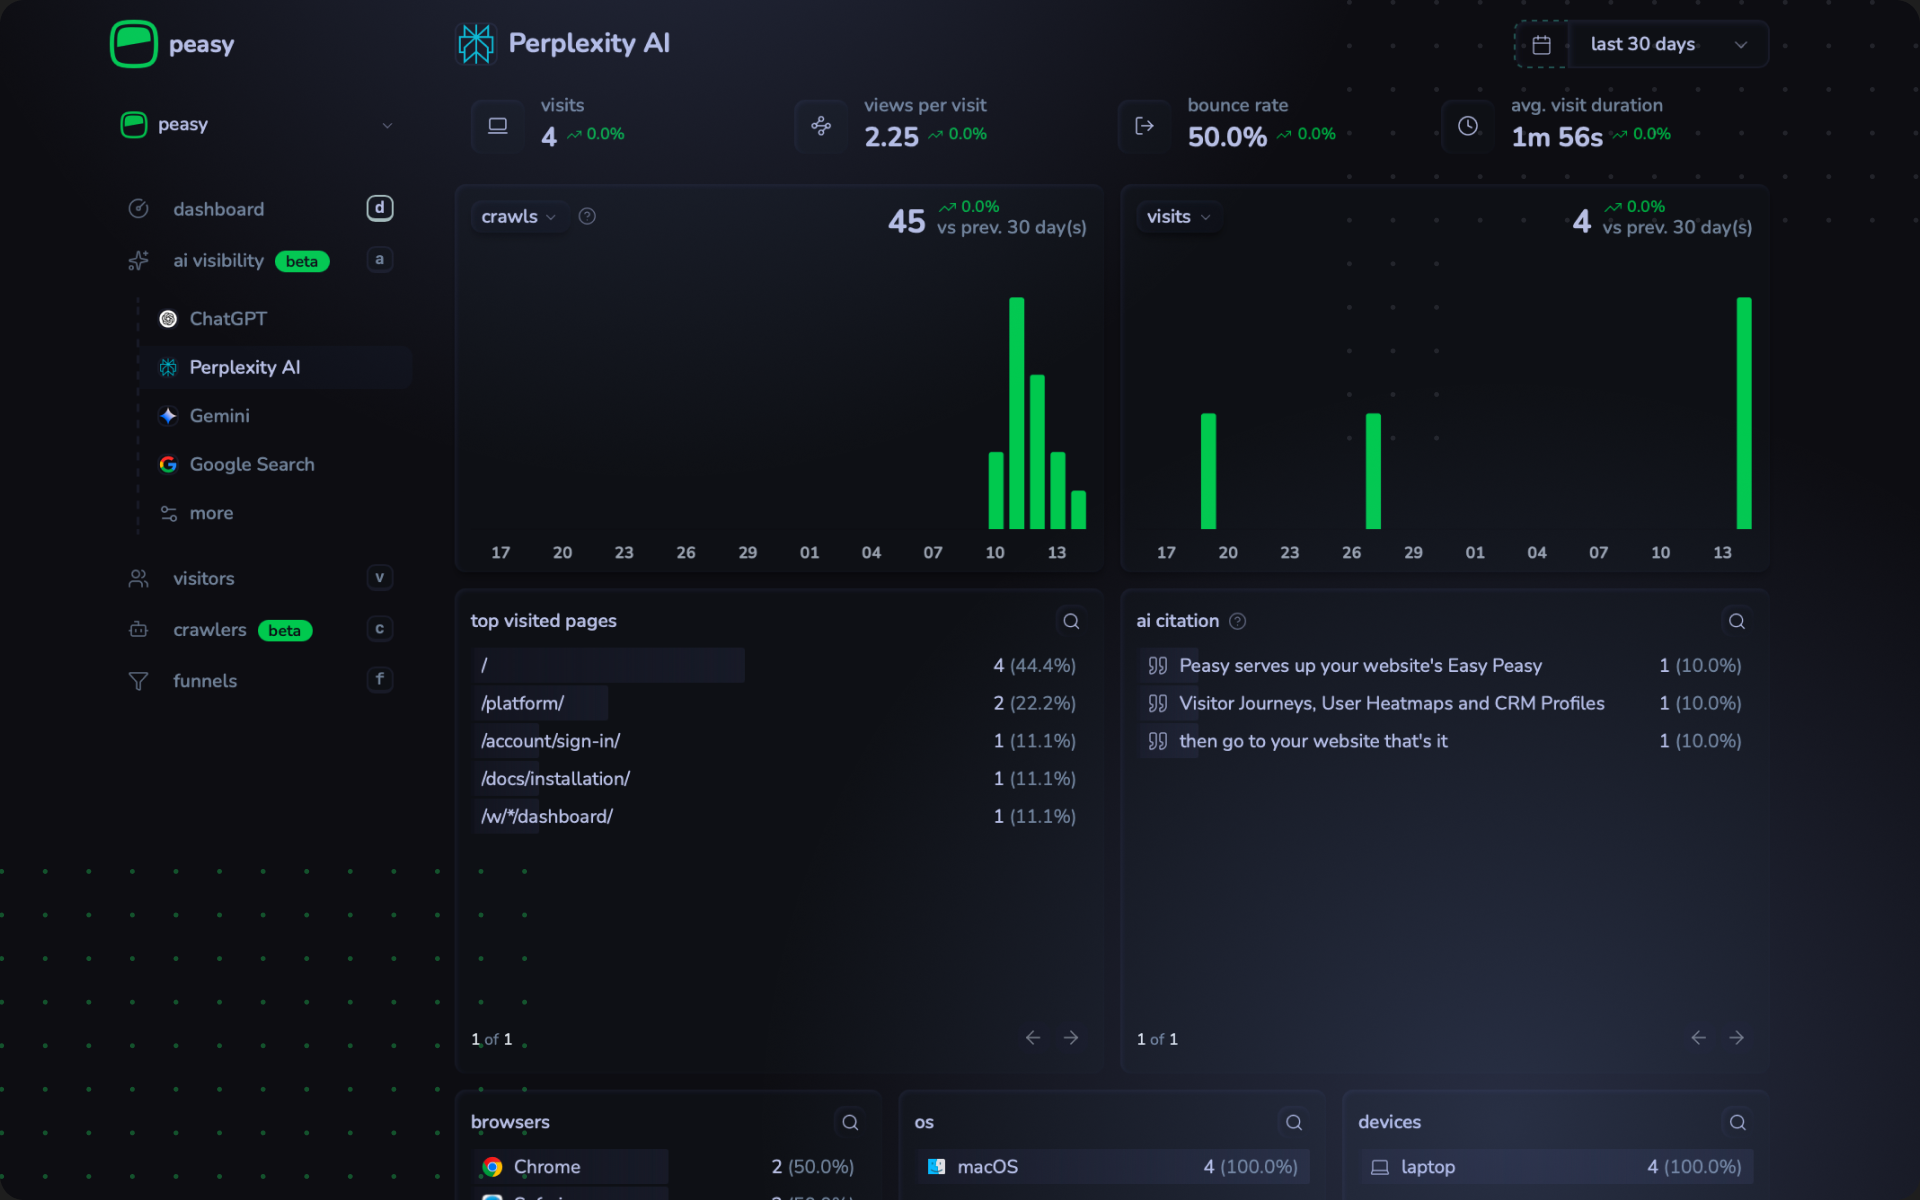Open the search icon in ai citation panel
1920x1200 pixels.
point(1736,621)
